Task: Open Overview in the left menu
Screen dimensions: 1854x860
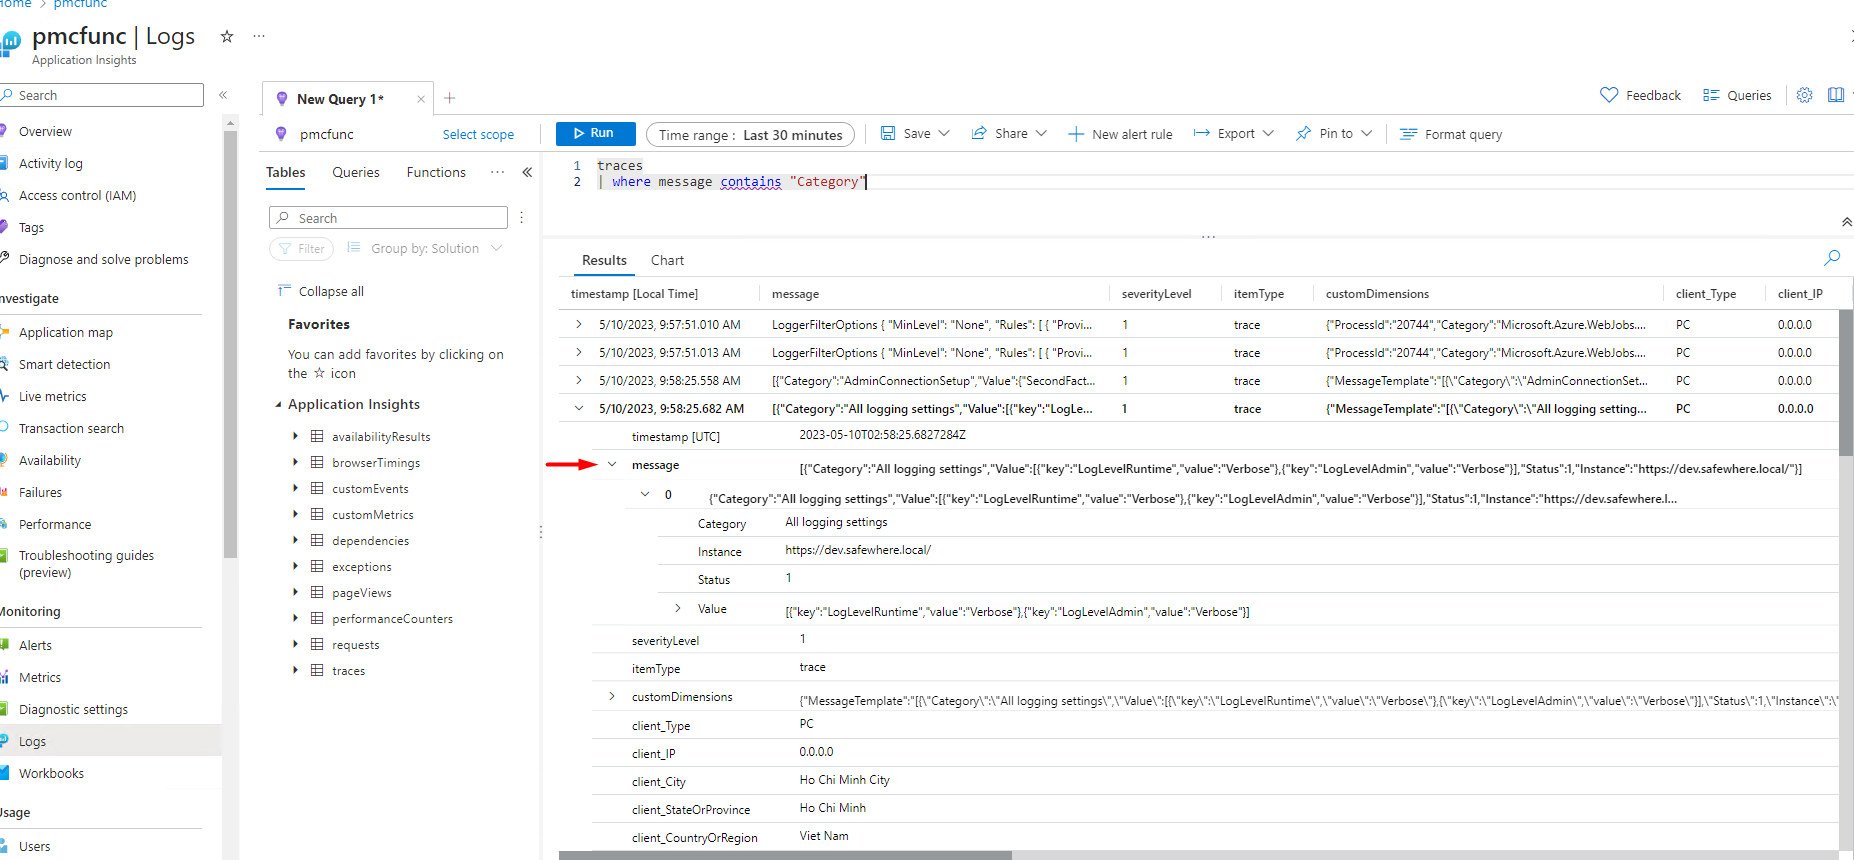Action: [45, 132]
